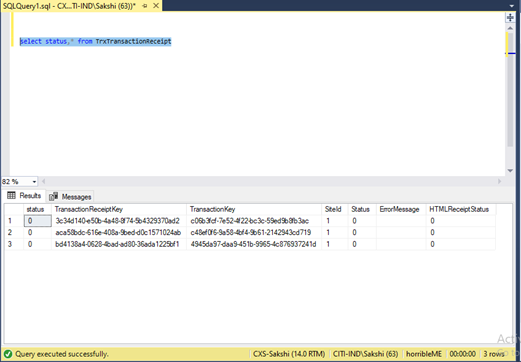Click the Results tab grid icon
This screenshot has width=521, height=362.
tap(11, 195)
